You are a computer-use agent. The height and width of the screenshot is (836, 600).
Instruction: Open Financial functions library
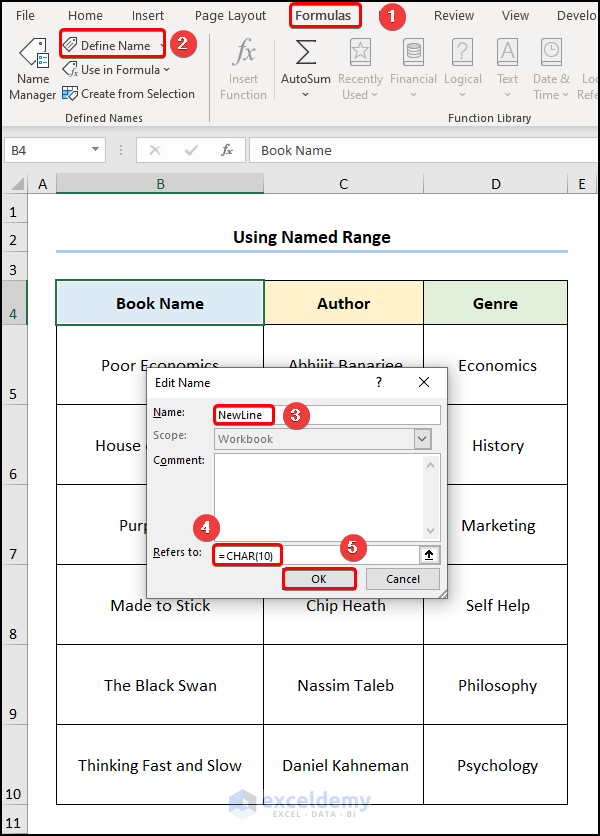pyautogui.click(x=412, y=68)
